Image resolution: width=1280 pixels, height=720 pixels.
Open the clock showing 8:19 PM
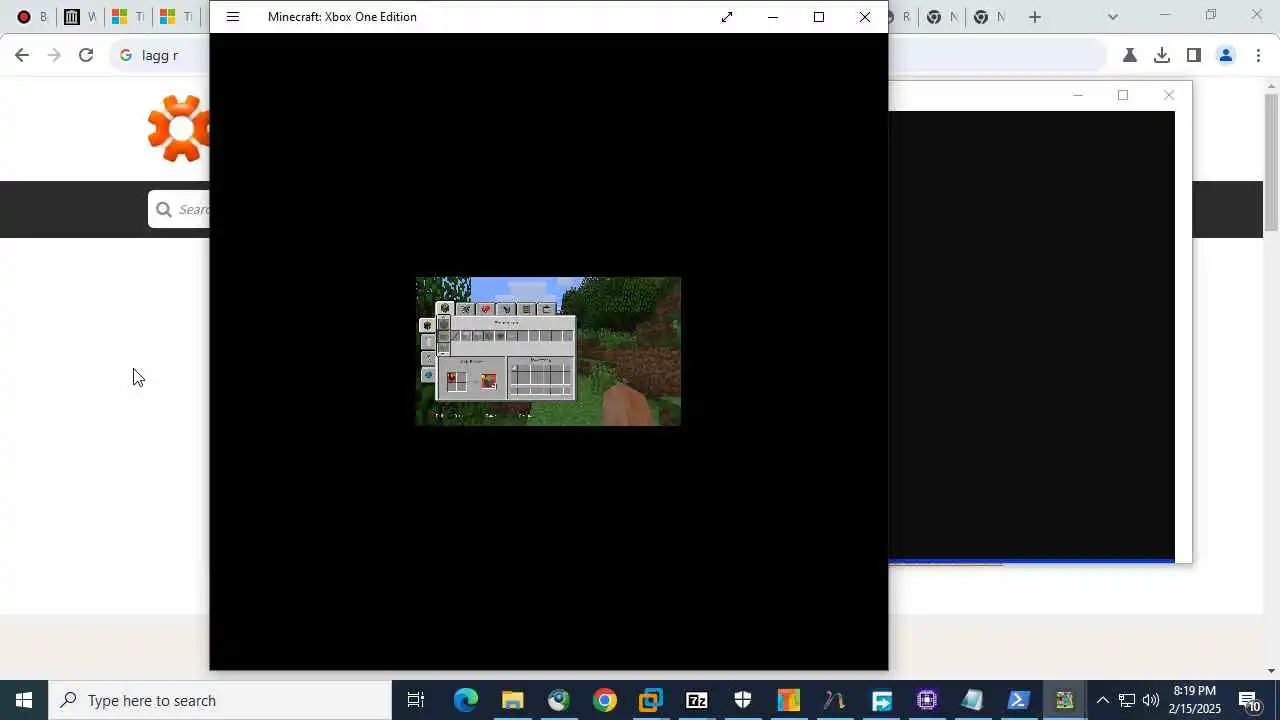(x=1196, y=700)
